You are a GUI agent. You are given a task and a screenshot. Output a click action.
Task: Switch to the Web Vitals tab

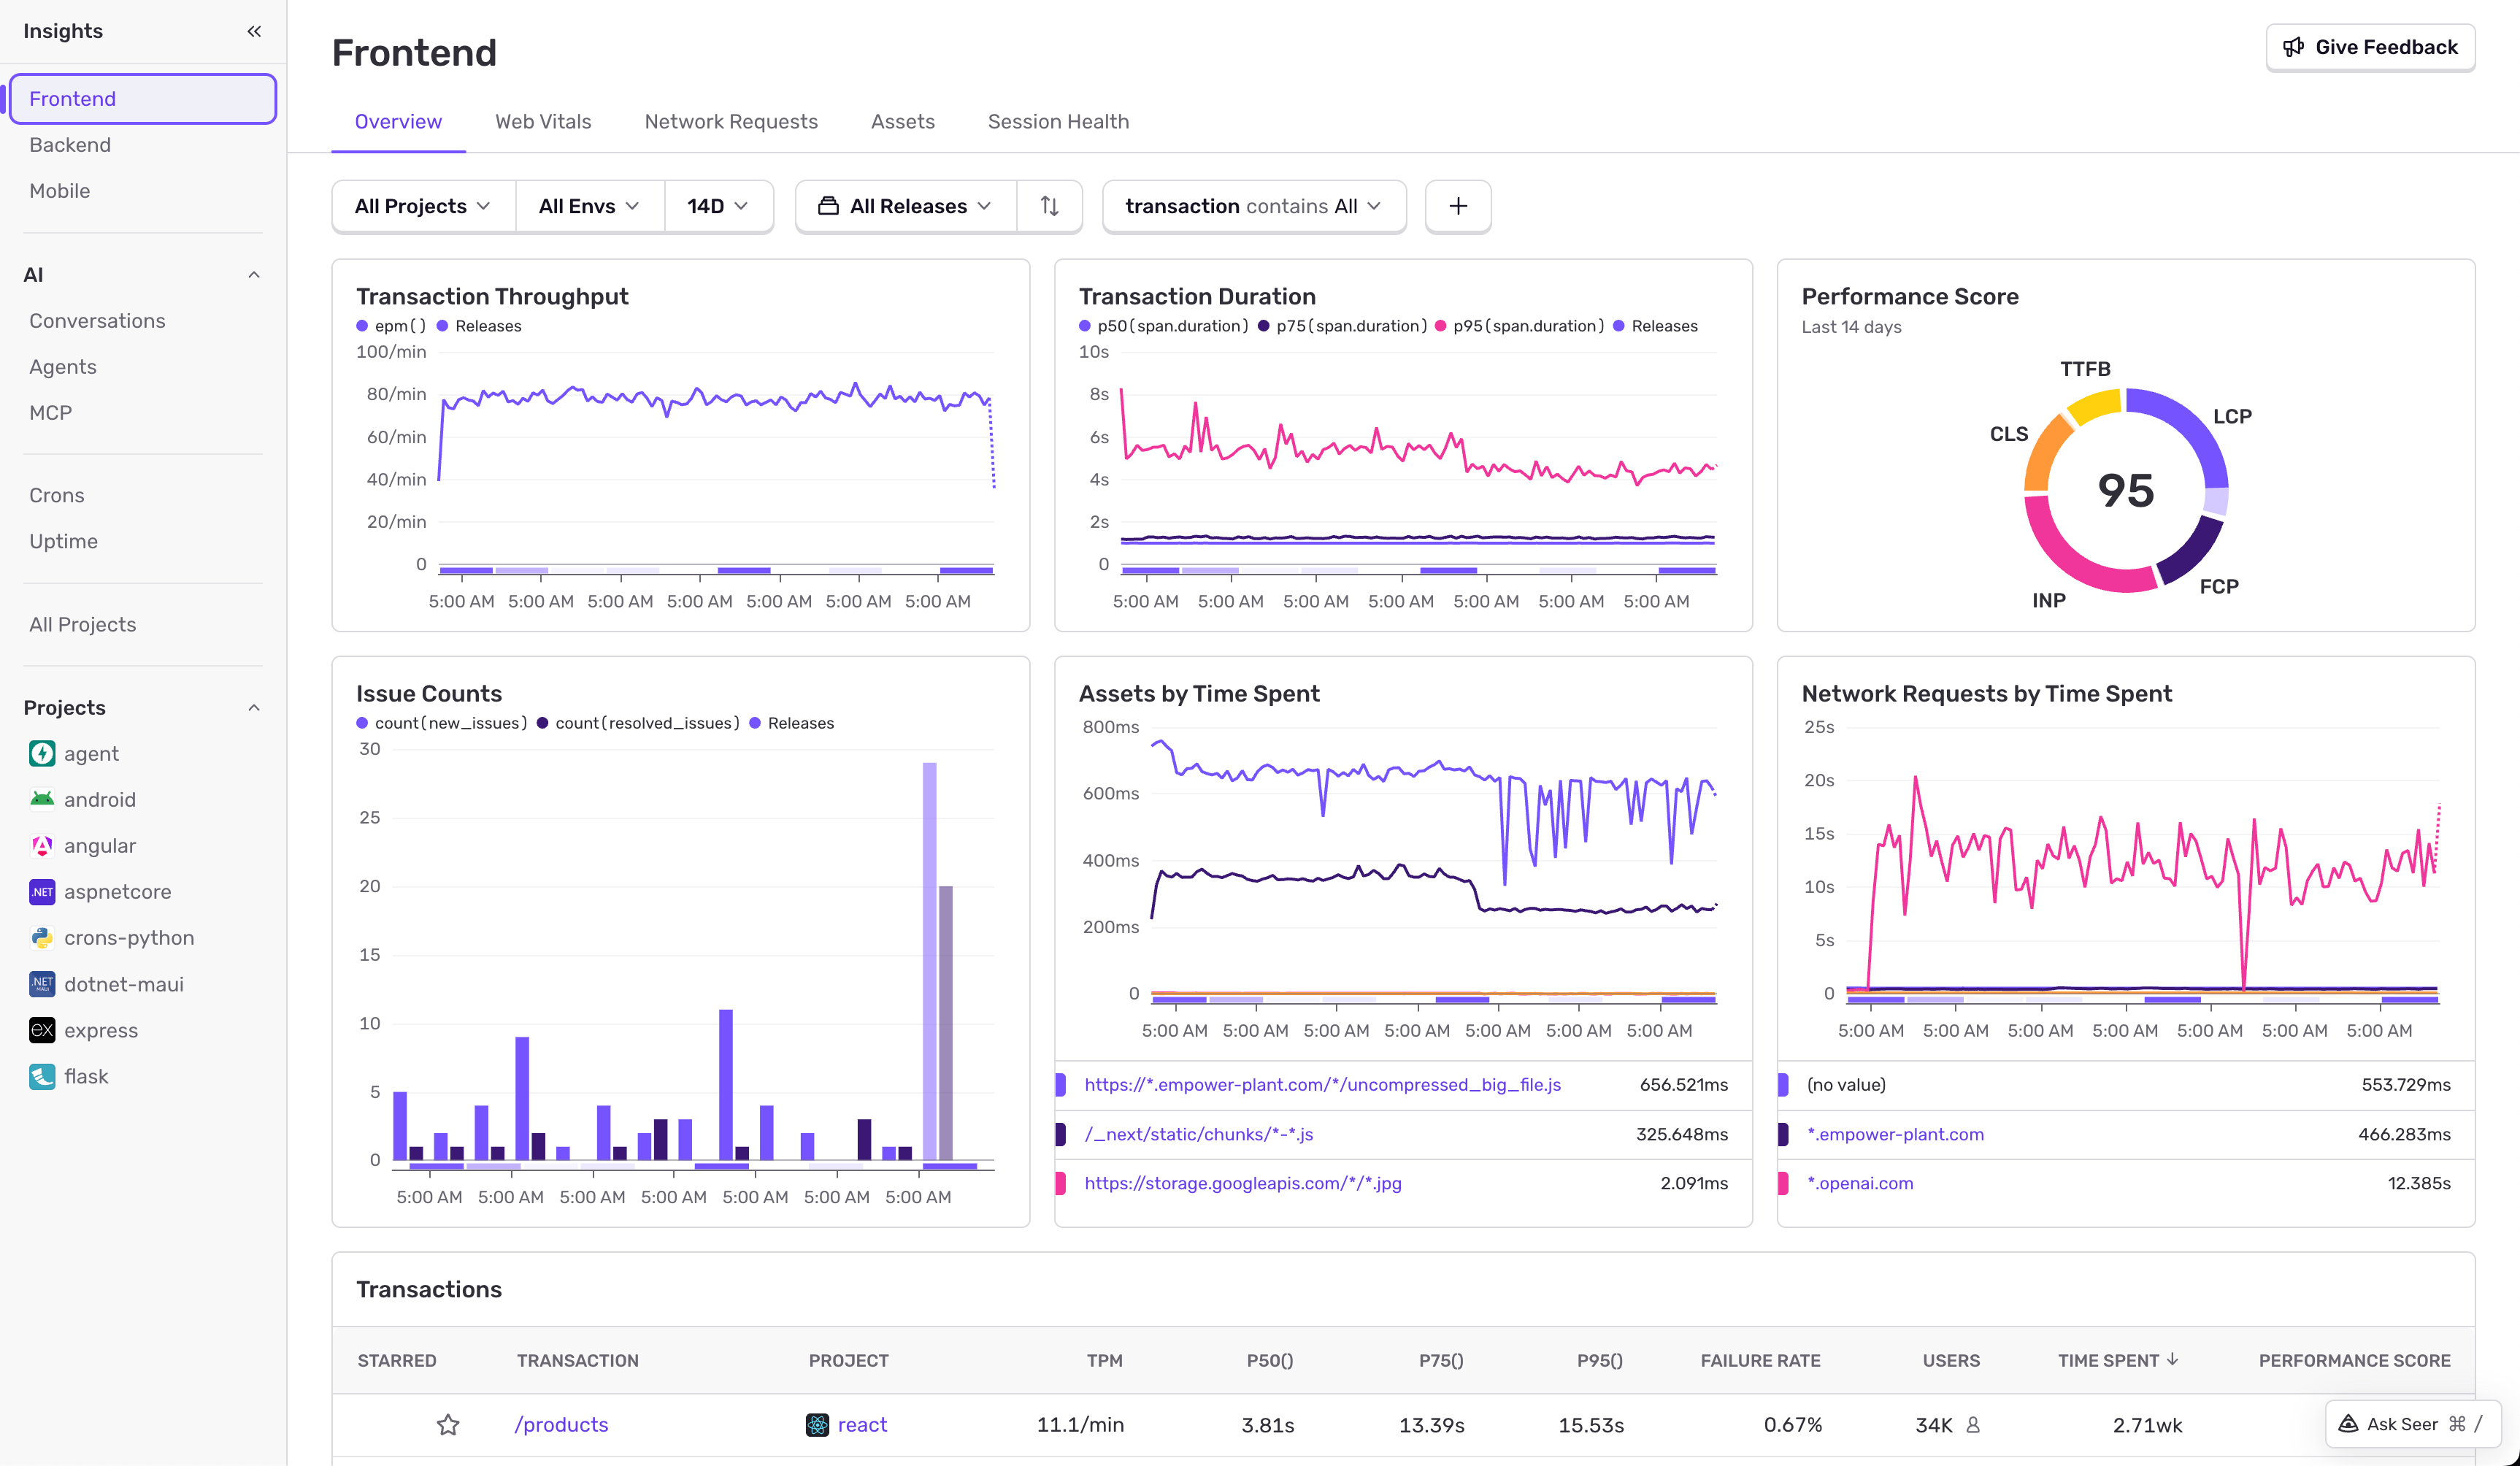click(543, 122)
